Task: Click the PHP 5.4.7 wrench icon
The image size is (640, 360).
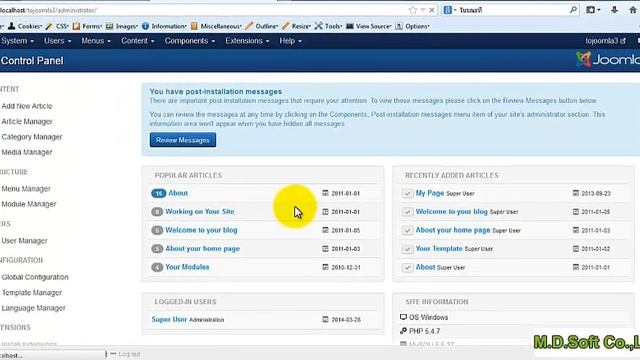Action: click(403, 331)
